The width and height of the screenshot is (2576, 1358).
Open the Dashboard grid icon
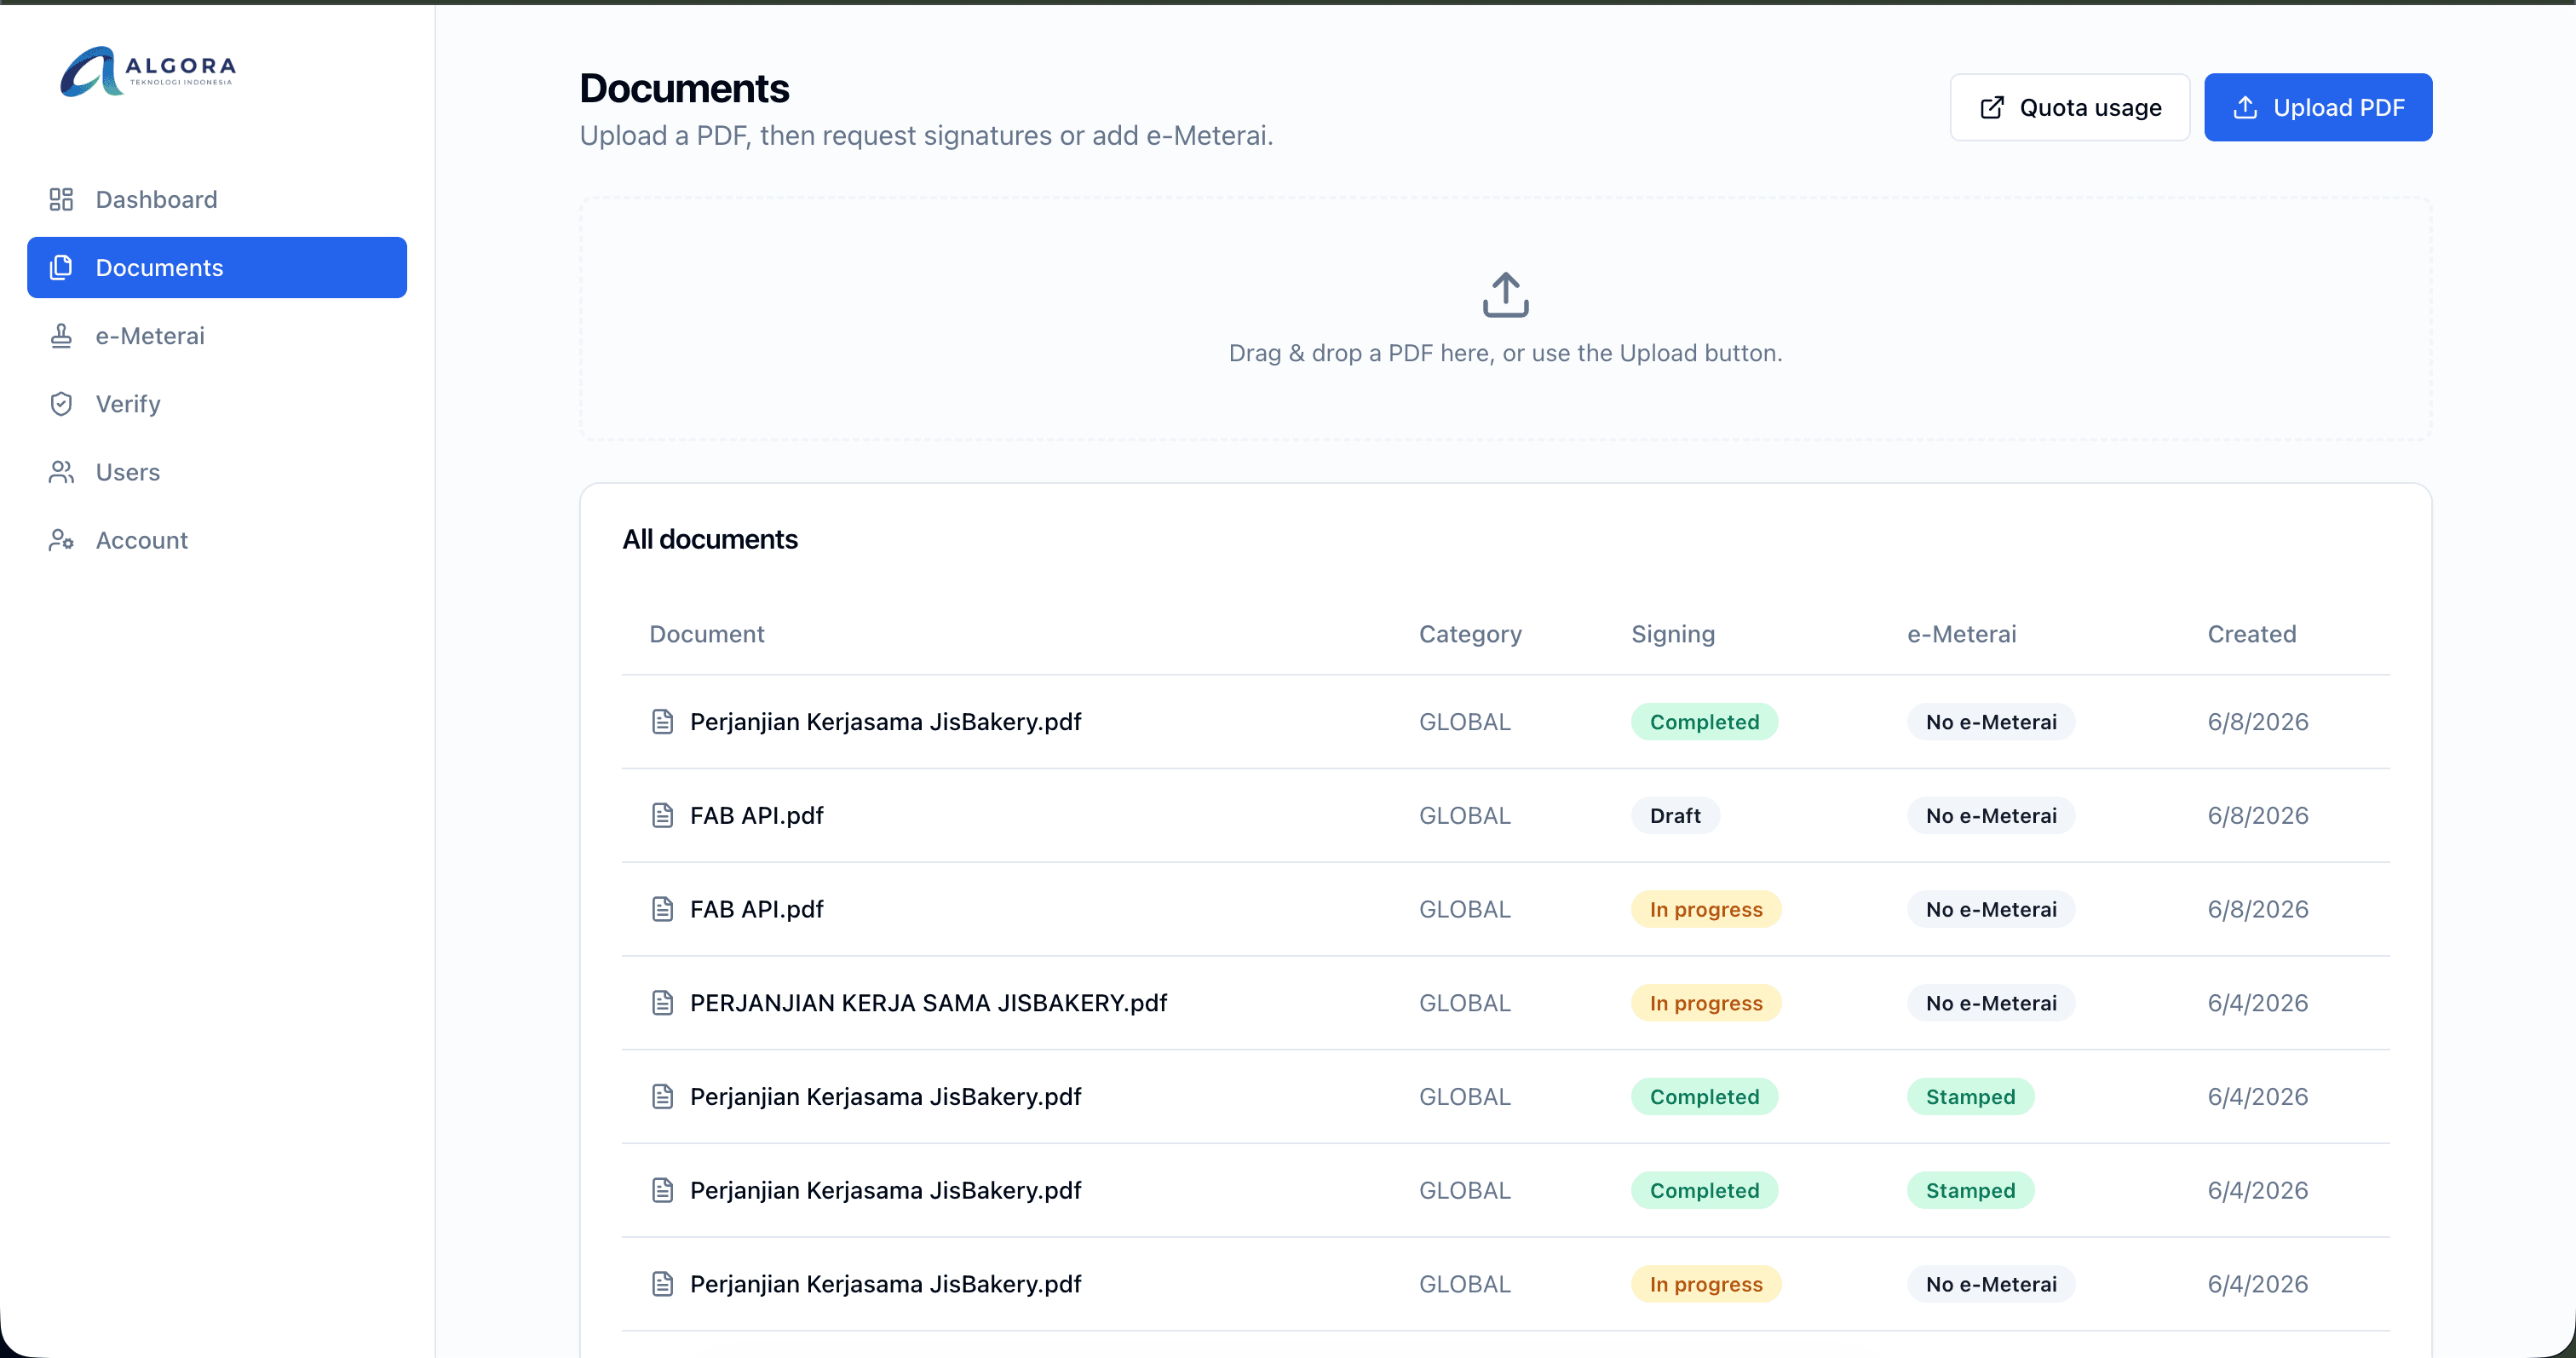click(x=61, y=199)
